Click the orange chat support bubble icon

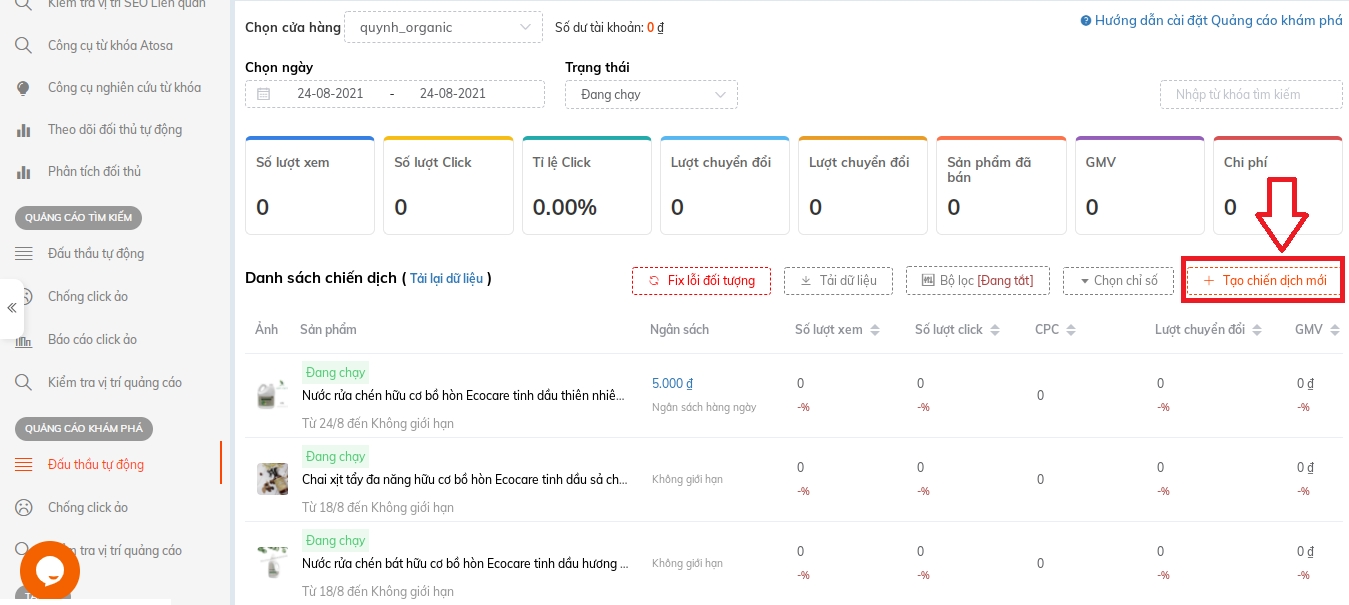[50, 569]
